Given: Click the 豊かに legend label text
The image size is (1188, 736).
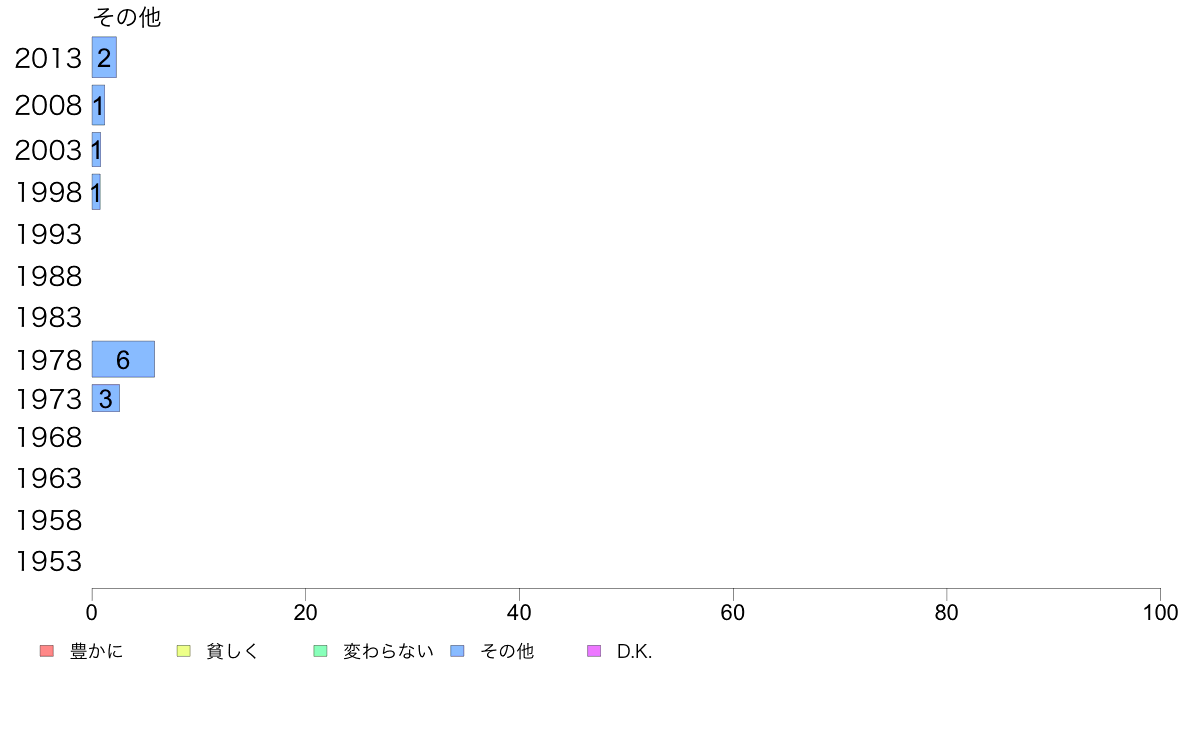Looking at the screenshot, I should click(96, 651).
